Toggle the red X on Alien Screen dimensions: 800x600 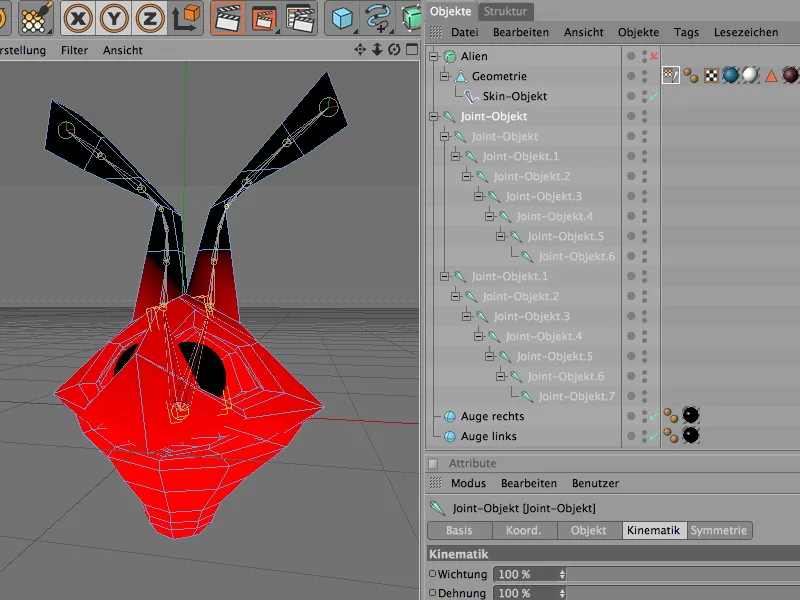click(654, 56)
